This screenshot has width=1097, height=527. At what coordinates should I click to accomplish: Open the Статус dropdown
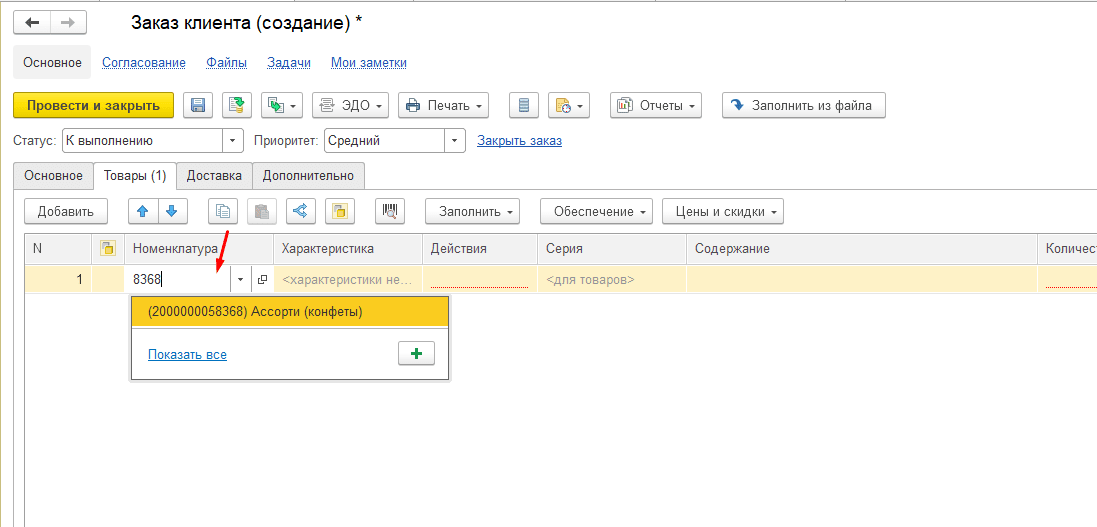(x=235, y=141)
